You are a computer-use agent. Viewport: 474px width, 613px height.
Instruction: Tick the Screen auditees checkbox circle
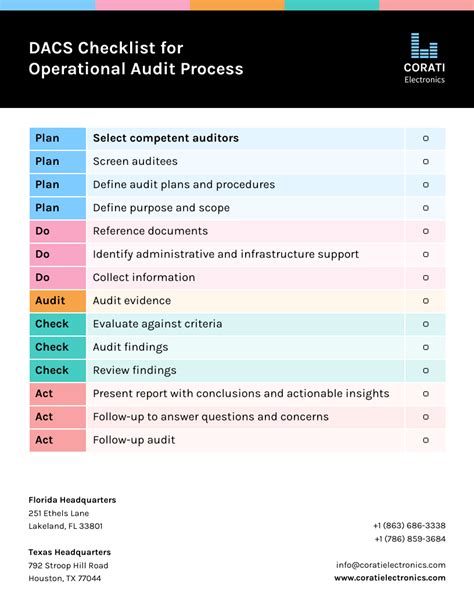(x=426, y=161)
